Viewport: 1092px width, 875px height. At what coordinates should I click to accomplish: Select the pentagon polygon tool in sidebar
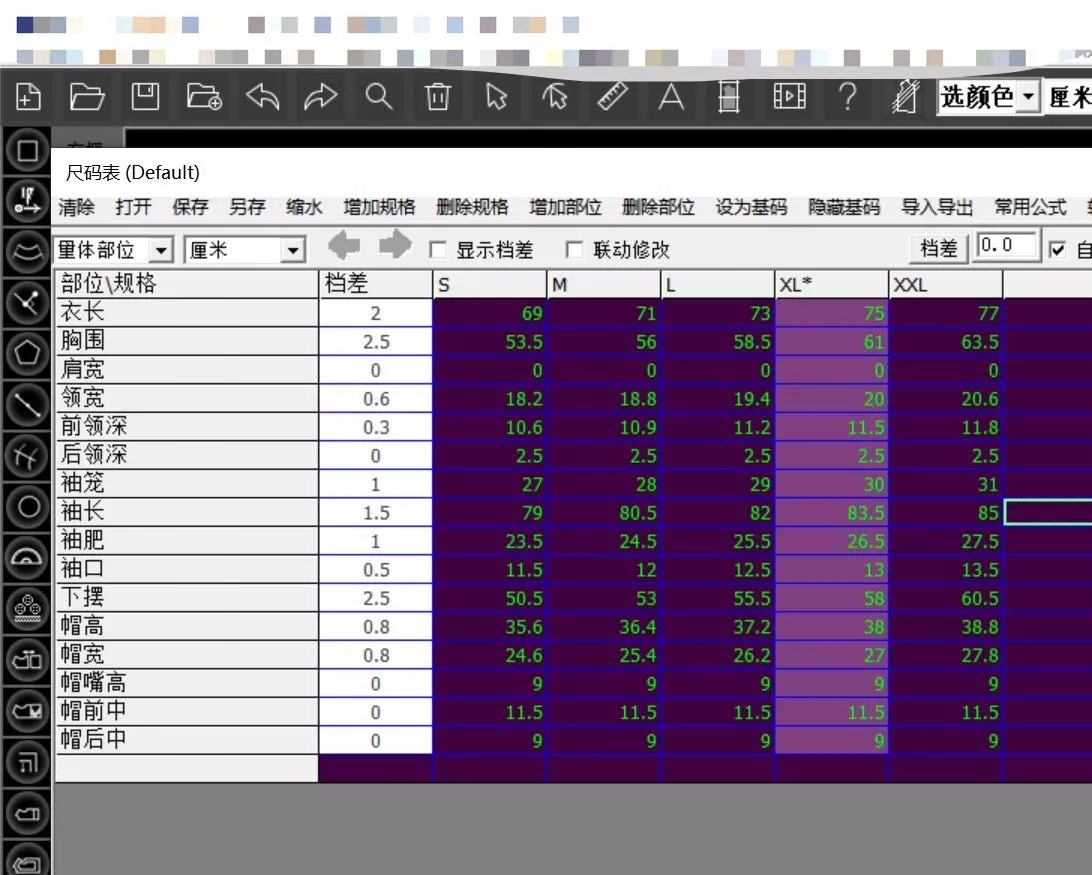click(27, 353)
